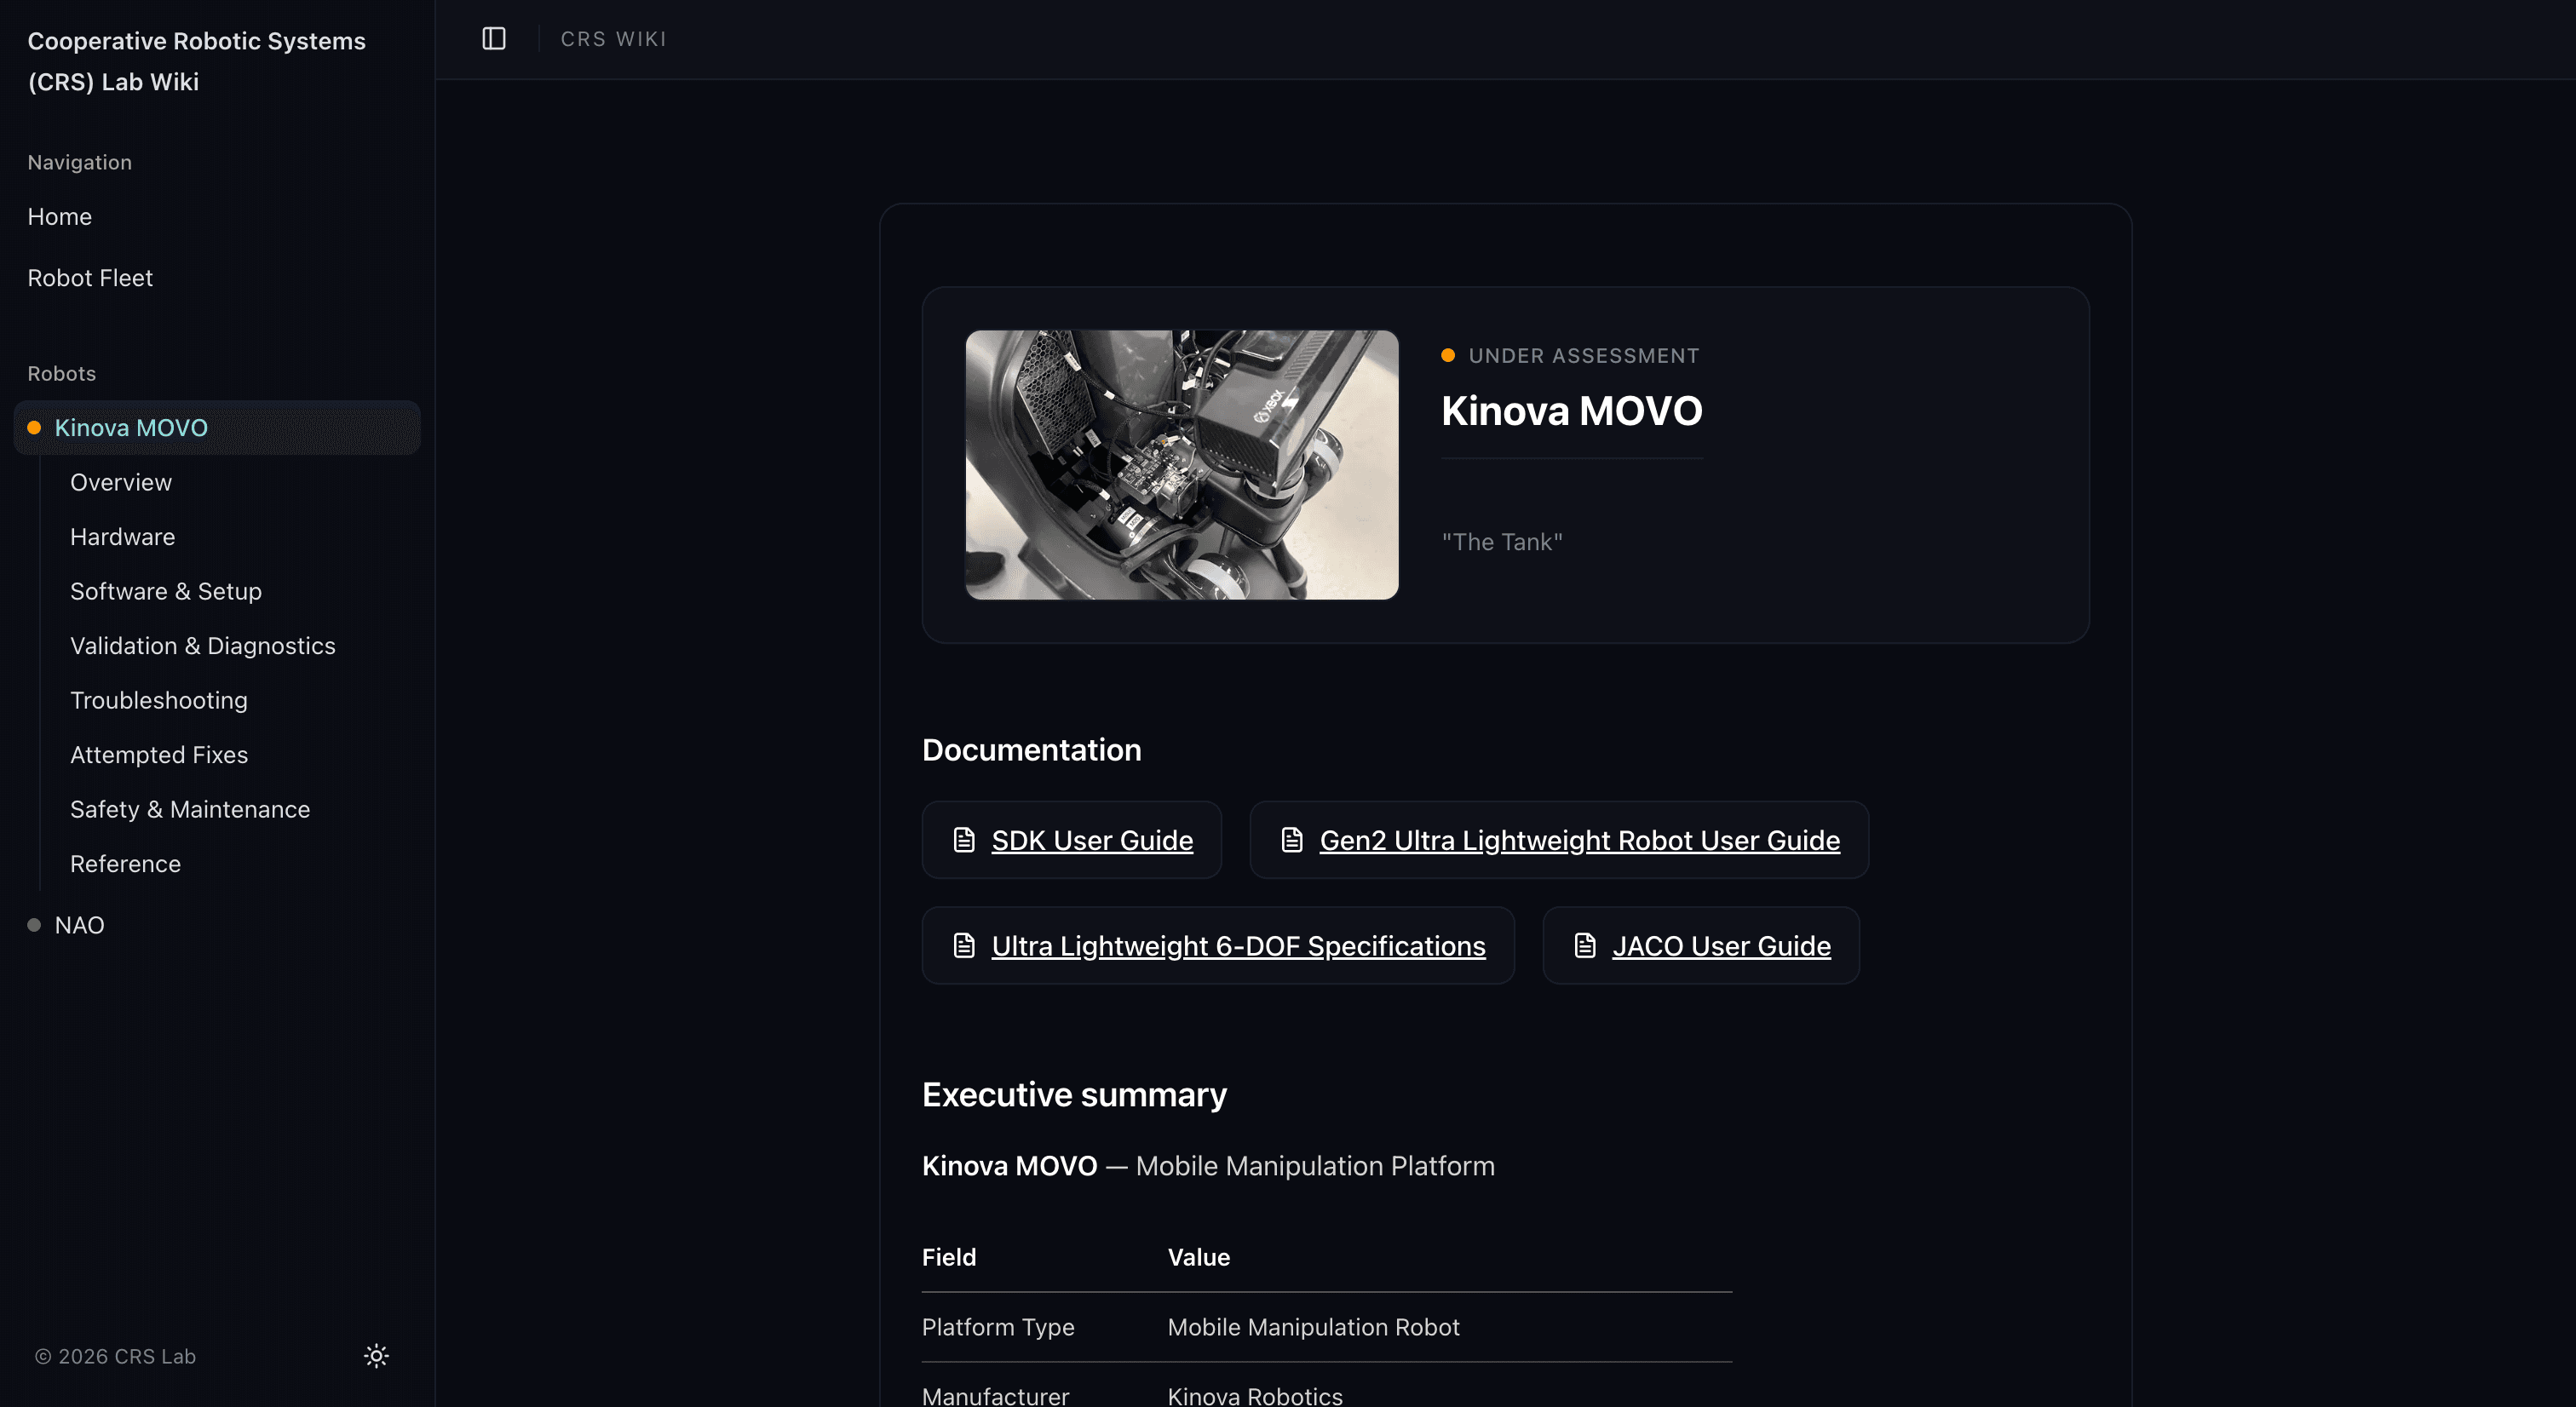Switch theme with the sun icon
Viewport: 2576px width, 1407px height.
coord(376,1356)
